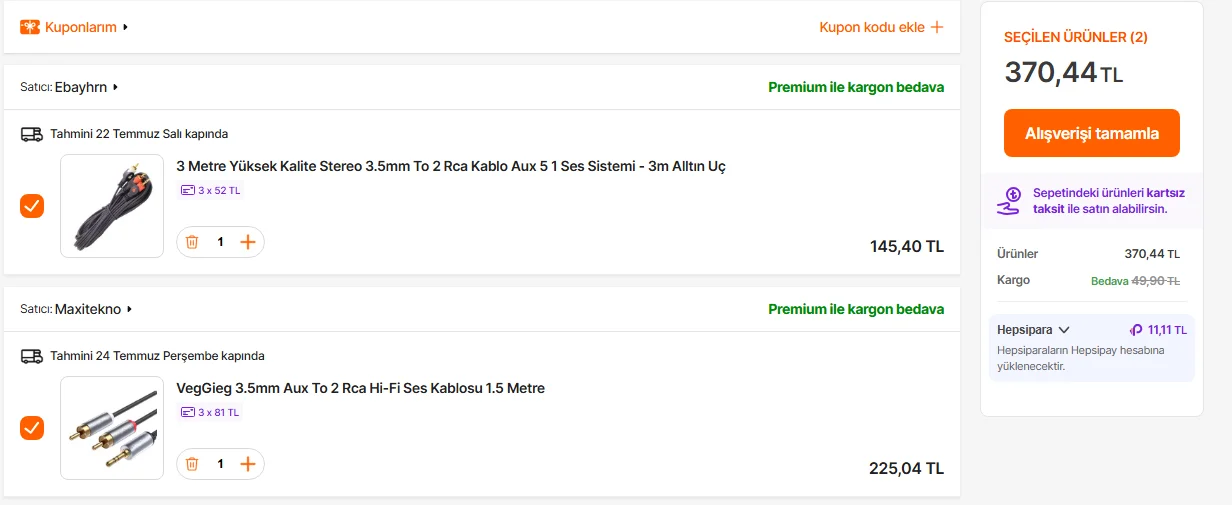Increase quantity of the 3 Metre Stereo cable

248,242
